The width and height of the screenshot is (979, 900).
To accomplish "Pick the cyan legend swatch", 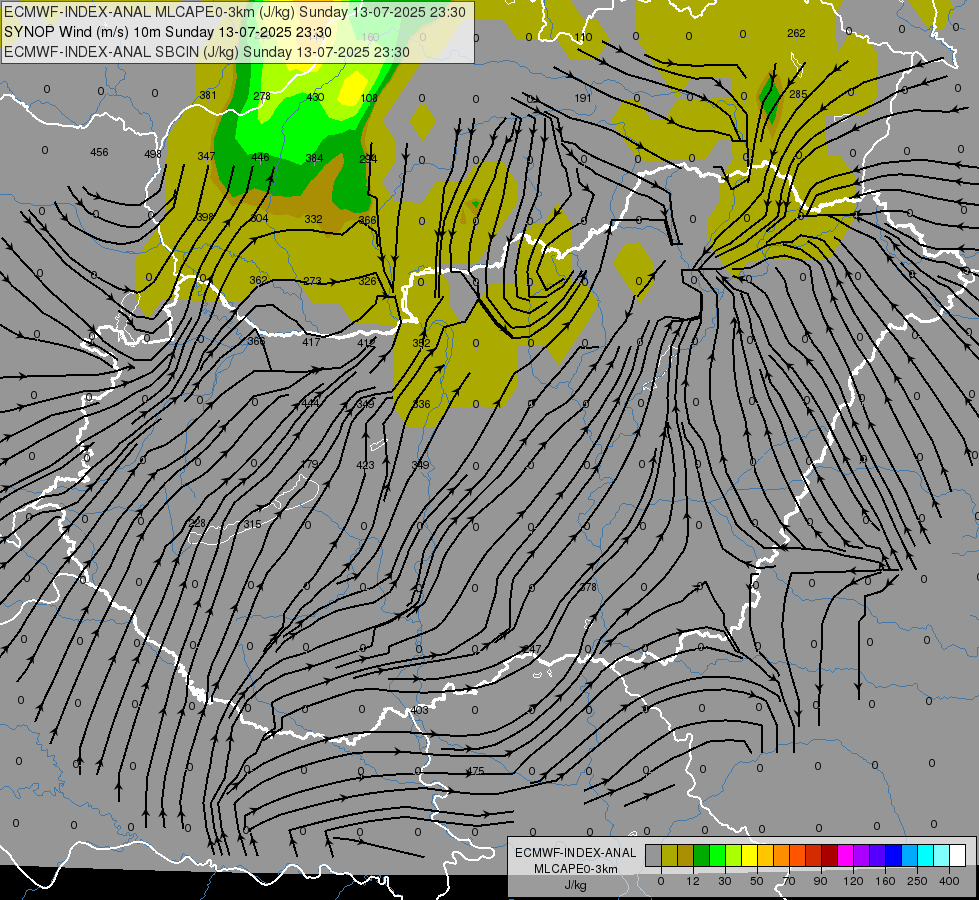I will (925, 856).
